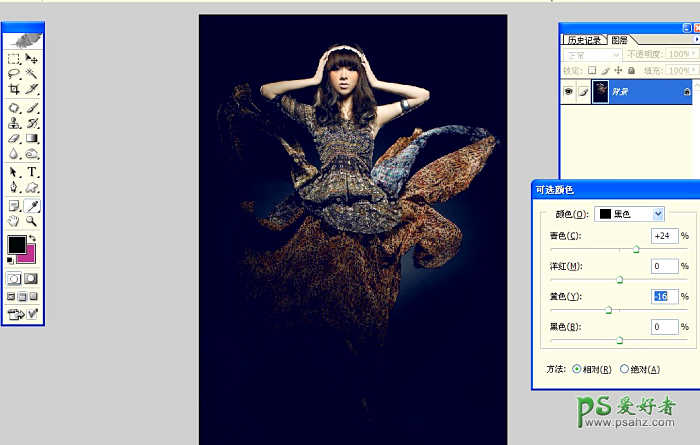Screen dimensions: 700x445
Task: Hide the 背景 layer with eye icon
Action: click(568, 91)
